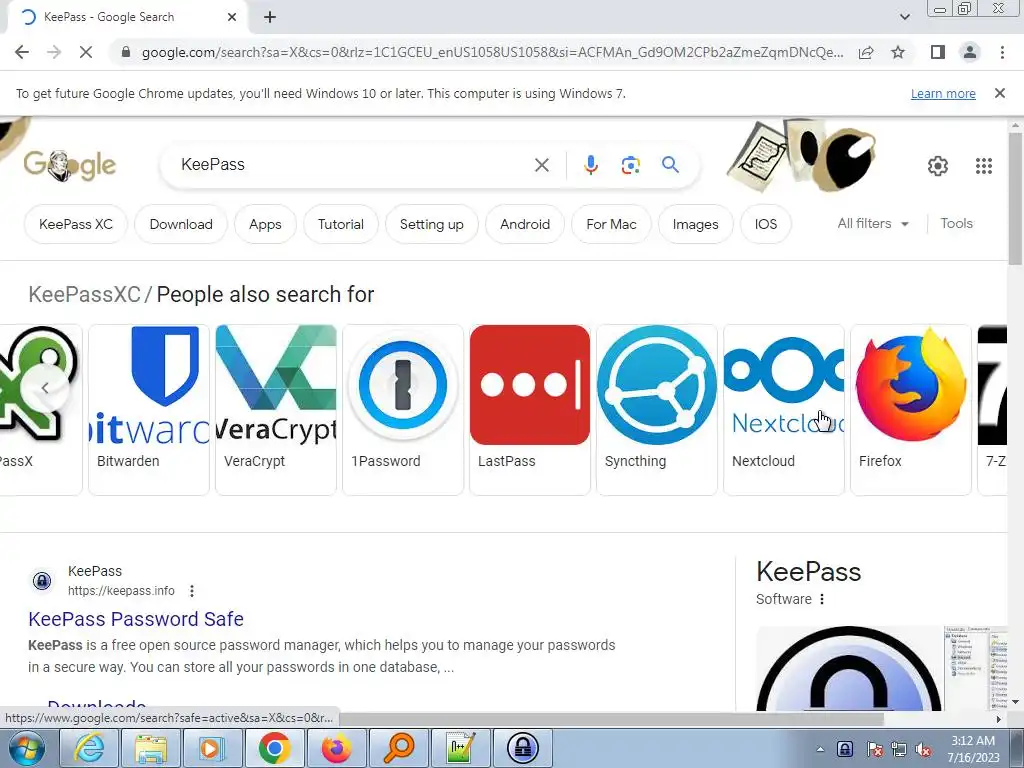Image resolution: width=1024 pixels, height=768 pixels.
Task: Select the Apps filter chip
Action: tap(265, 224)
